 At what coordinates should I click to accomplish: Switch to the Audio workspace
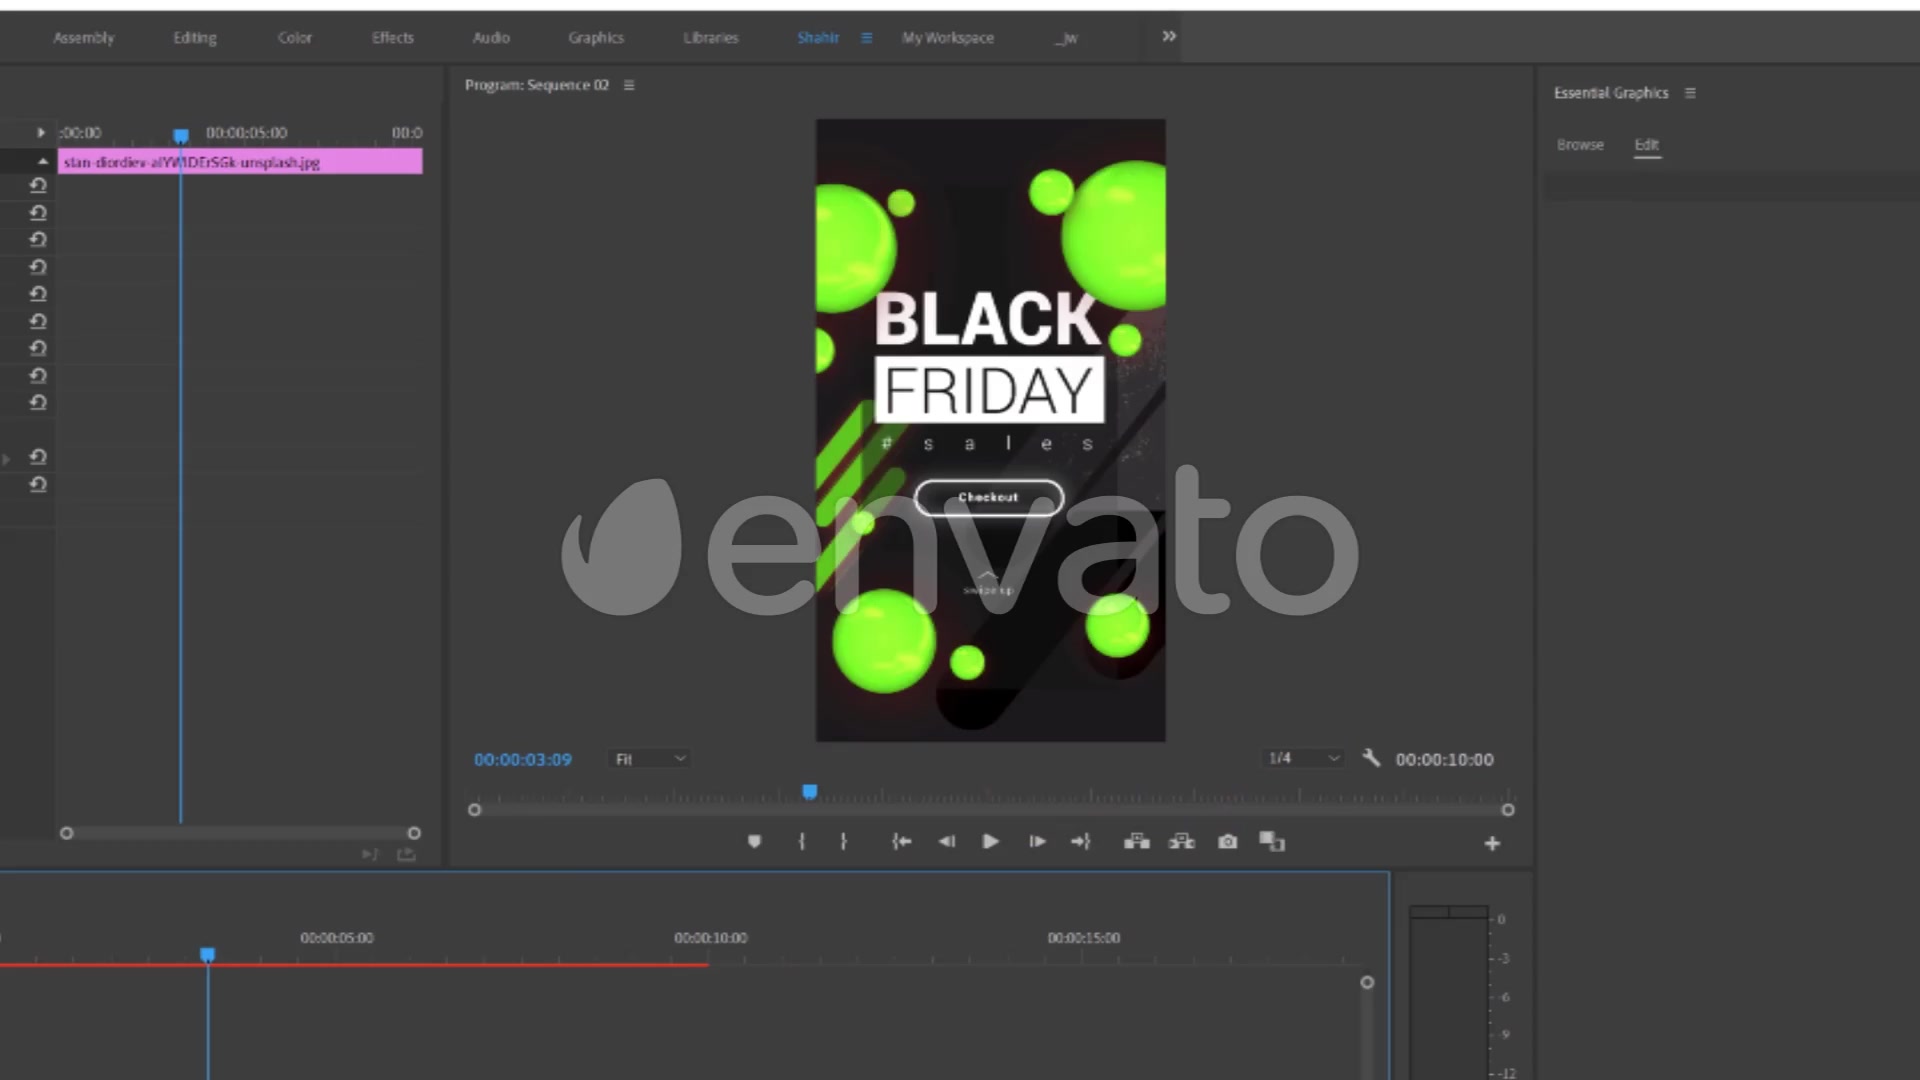tap(491, 38)
